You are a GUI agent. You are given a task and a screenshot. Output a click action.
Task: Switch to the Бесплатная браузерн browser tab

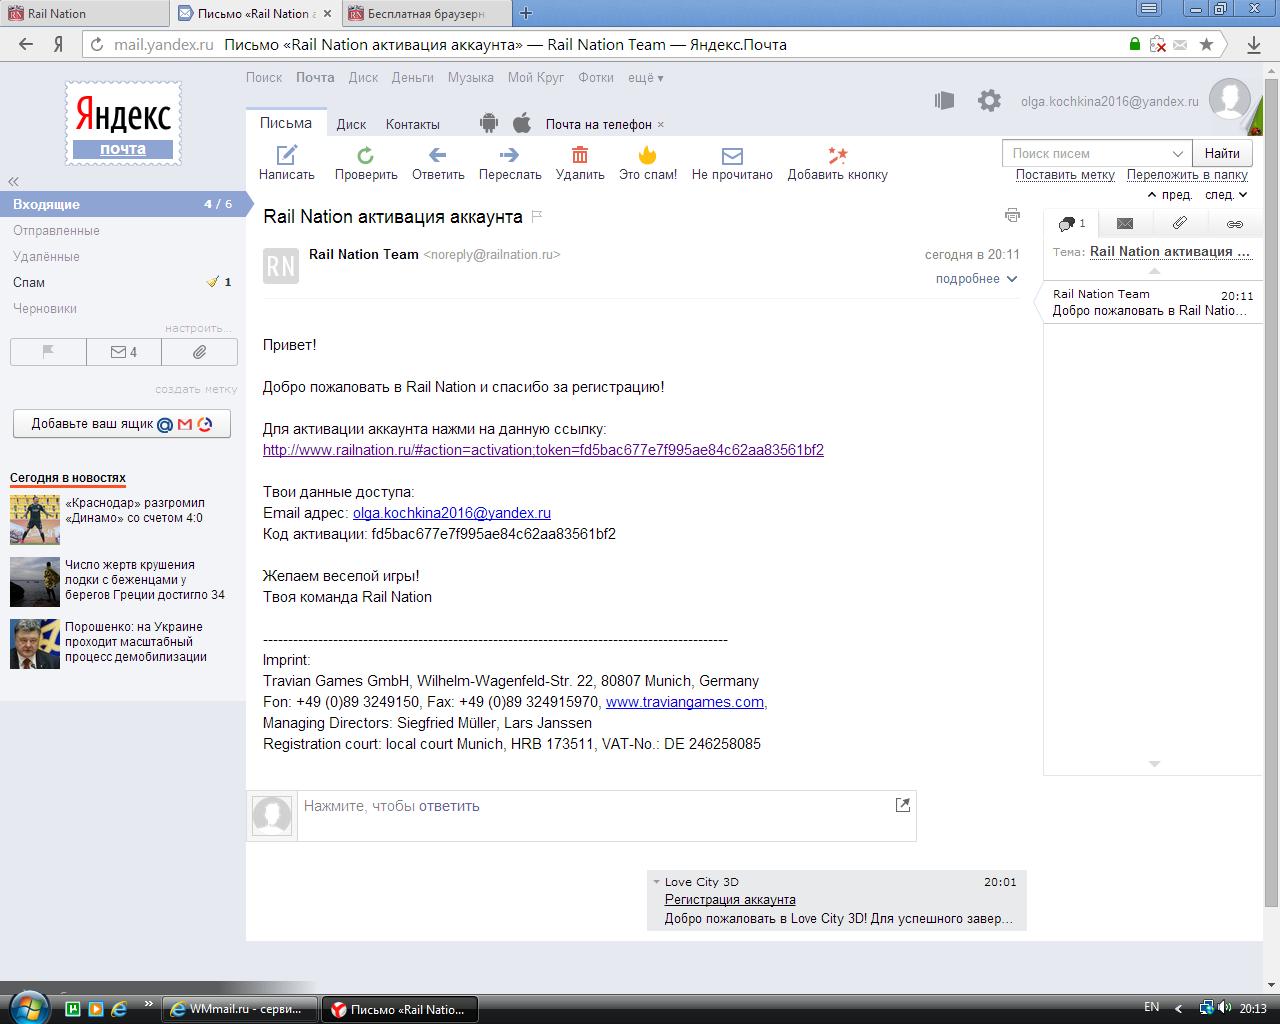(427, 13)
